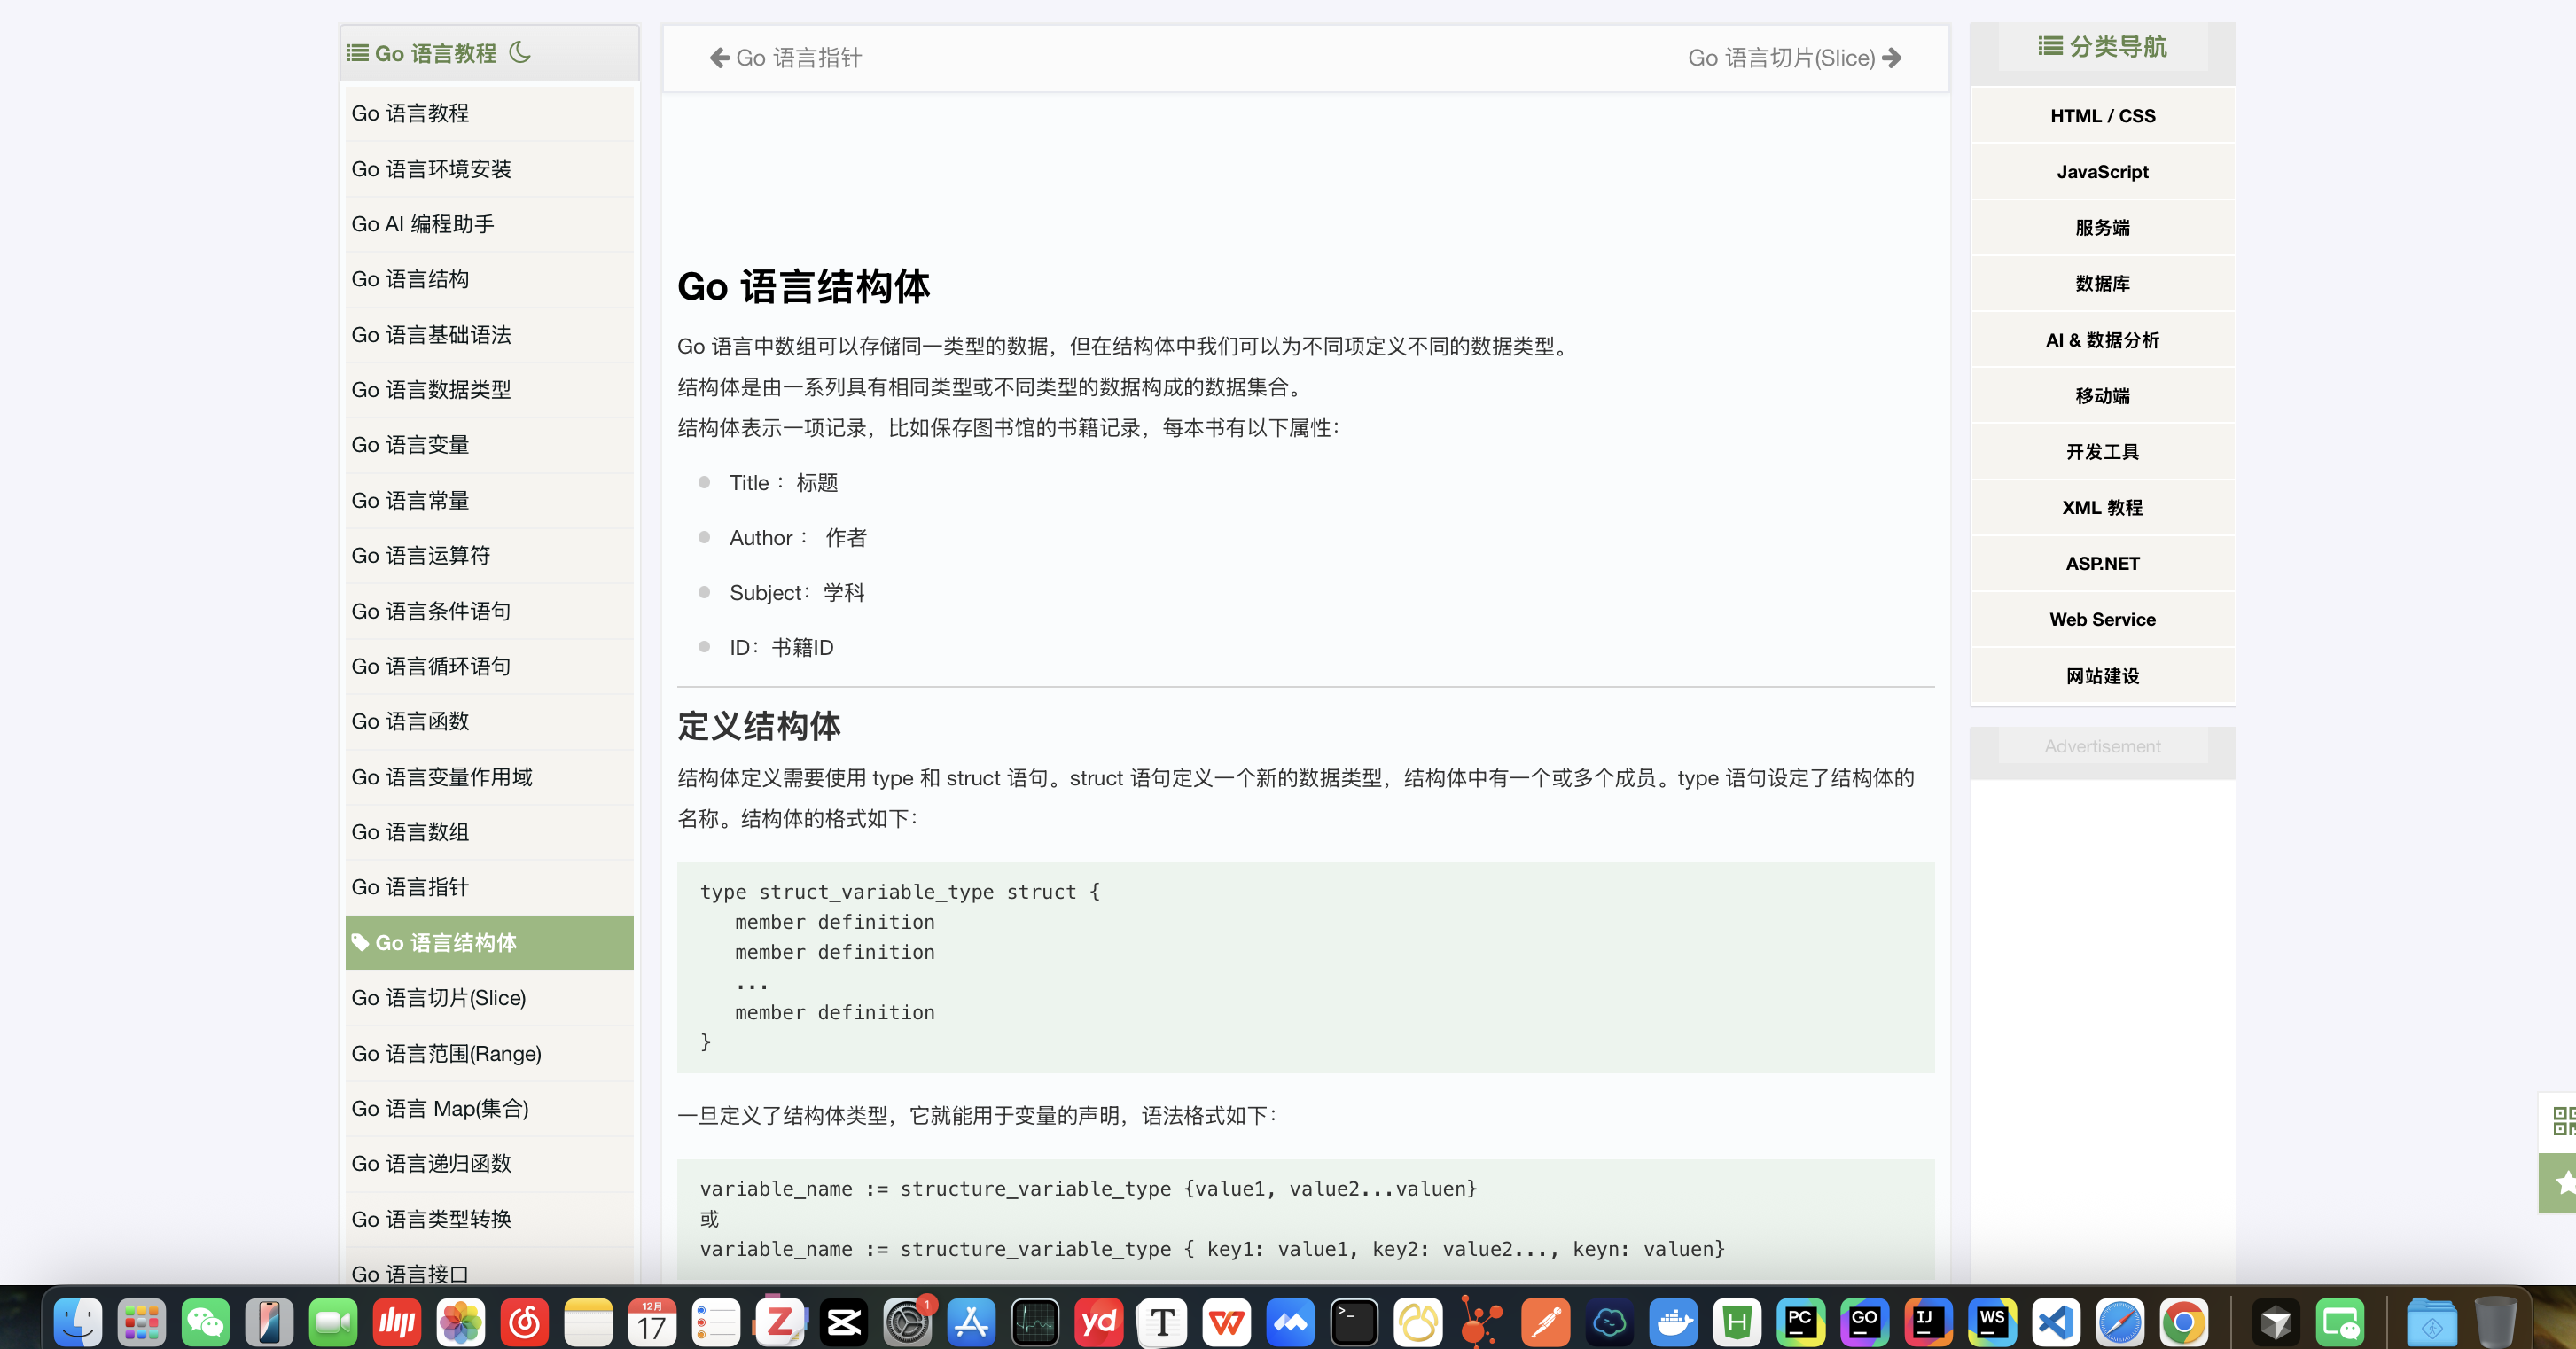Viewport: 2576px width, 1349px height.
Task: Open Go 语言范围(Range) sidebar item
Action: click(446, 1054)
